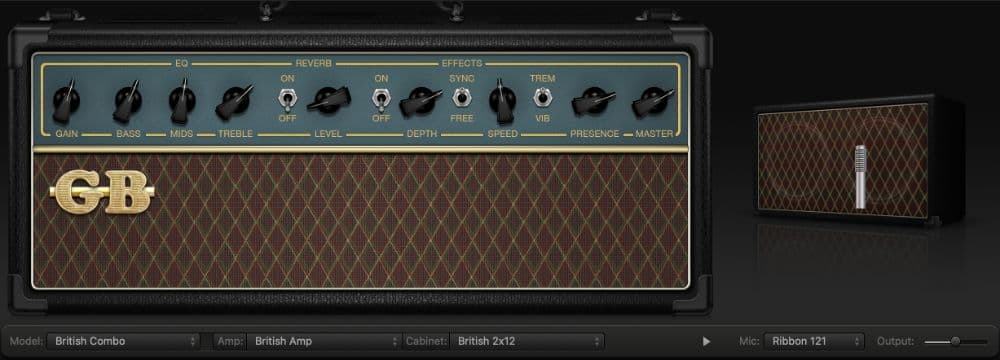
Task: Open the Amp dropdown showing British Amp
Action: [325, 341]
